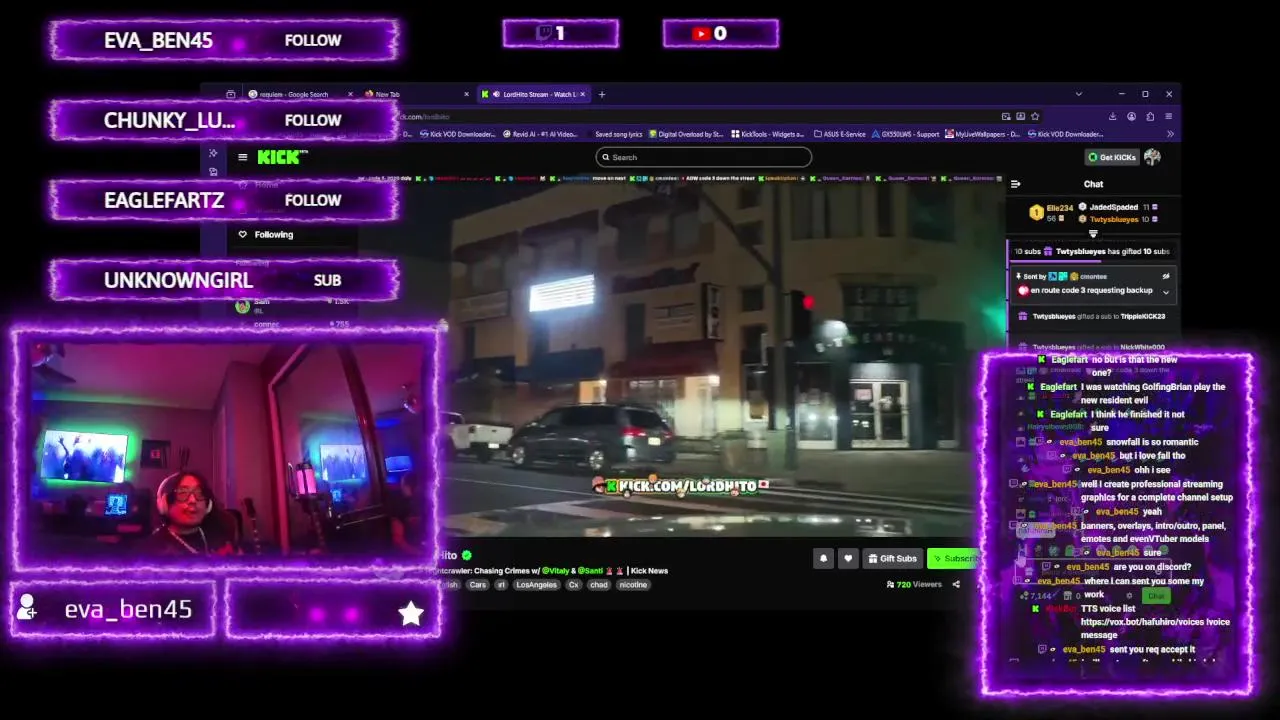Select the nicotine tag
This screenshot has width=1280, height=720.
point(633,585)
